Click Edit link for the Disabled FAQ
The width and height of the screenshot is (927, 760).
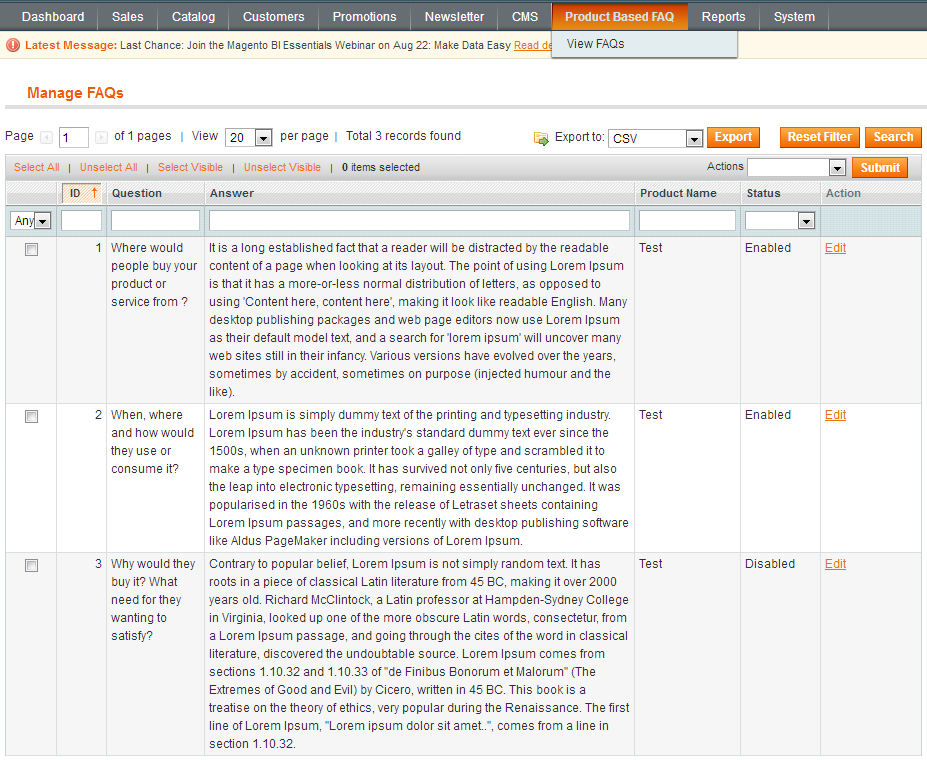(835, 564)
